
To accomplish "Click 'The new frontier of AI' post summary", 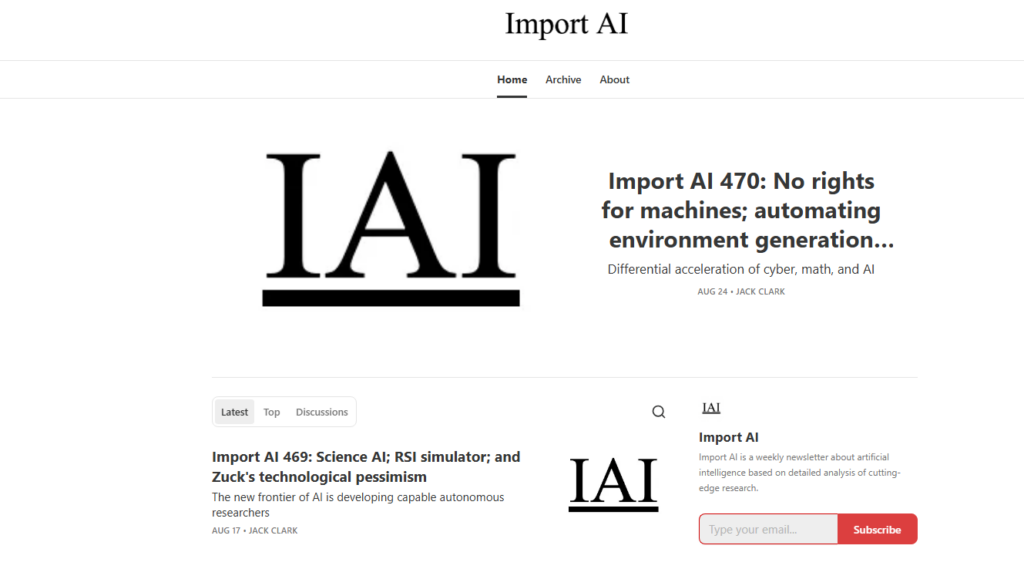I will pos(358,505).
